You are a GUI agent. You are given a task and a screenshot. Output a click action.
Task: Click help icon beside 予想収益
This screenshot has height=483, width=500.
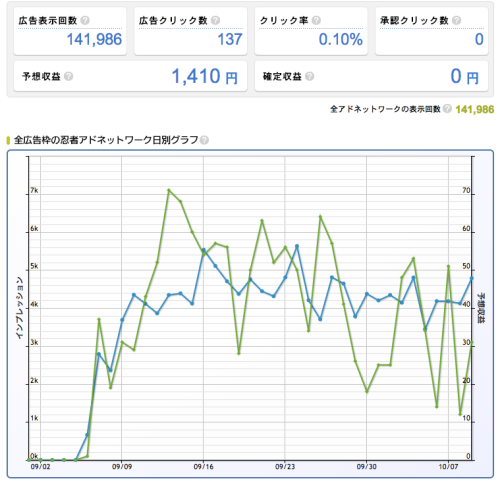pos(69,76)
